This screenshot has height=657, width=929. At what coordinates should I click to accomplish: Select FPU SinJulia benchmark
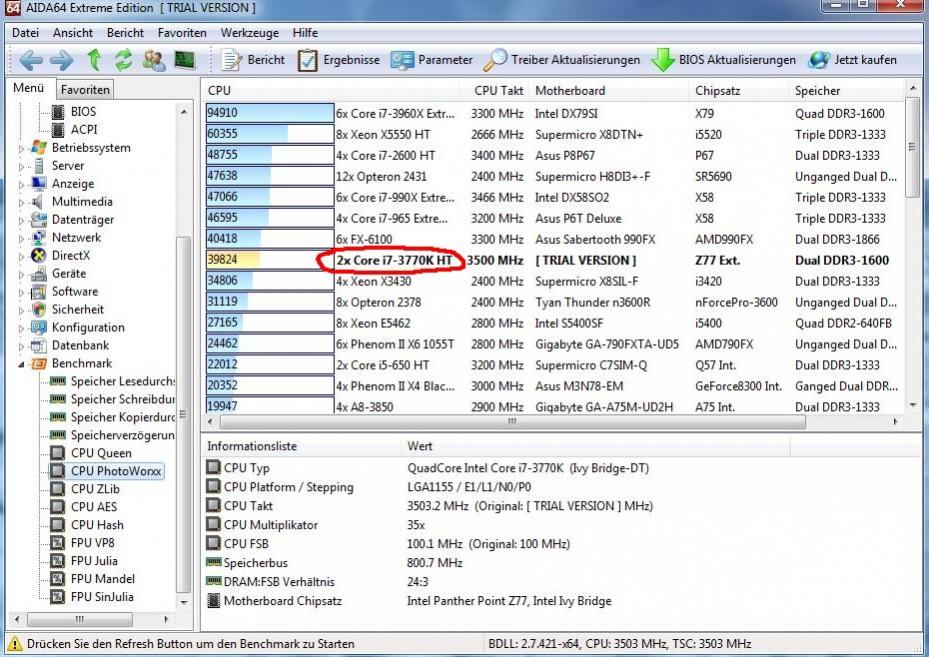point(92,597)
